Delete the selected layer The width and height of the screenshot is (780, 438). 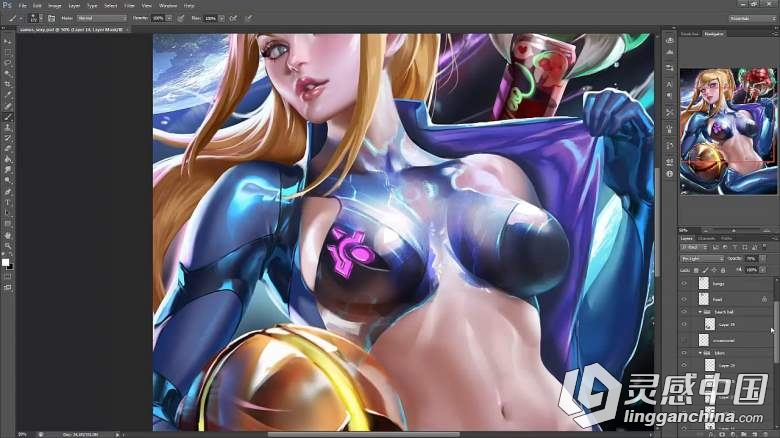coord(766,435)
